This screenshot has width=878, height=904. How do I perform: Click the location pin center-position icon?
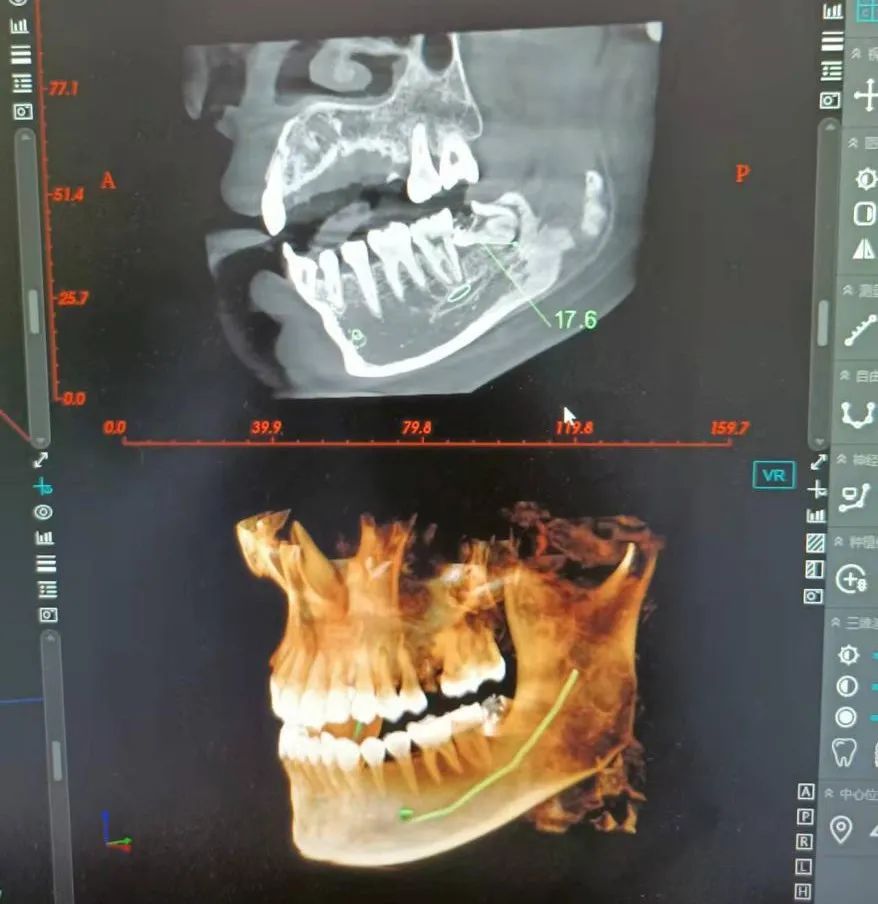pyautogui.click(x=842, y=829)
